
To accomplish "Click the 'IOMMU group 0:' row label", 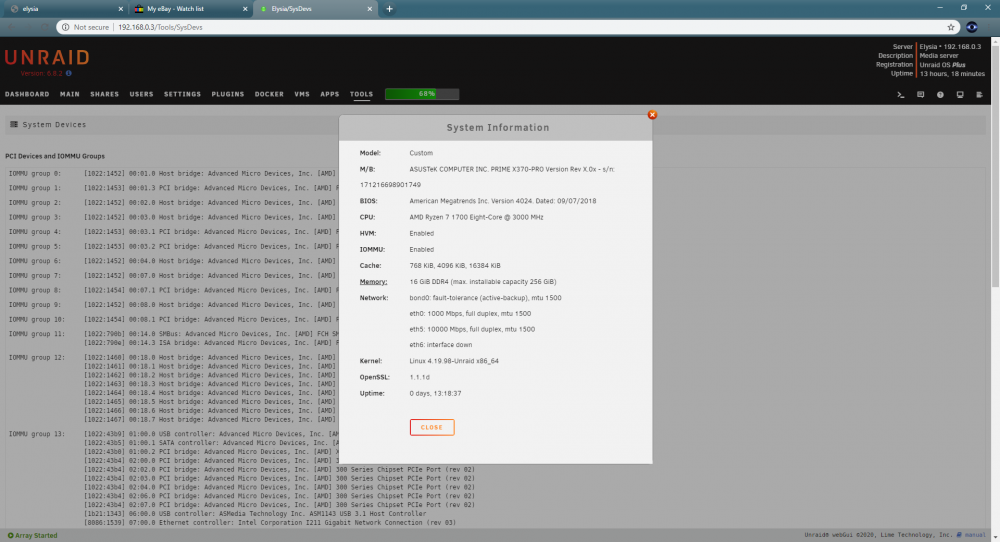I will 34,173.
